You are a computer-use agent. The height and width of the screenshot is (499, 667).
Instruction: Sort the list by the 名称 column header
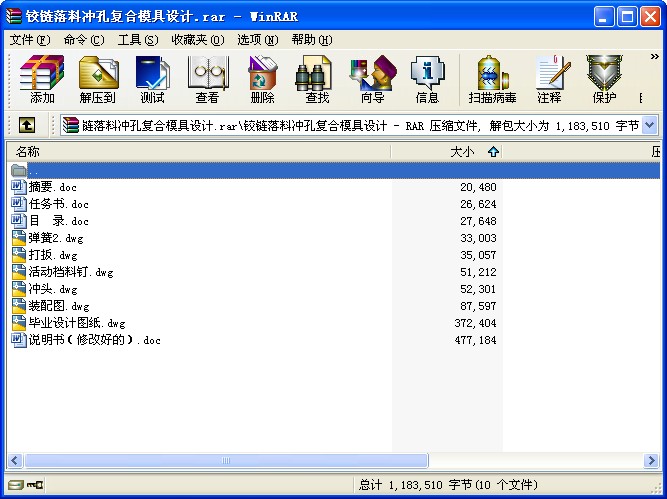click(199, 151)
